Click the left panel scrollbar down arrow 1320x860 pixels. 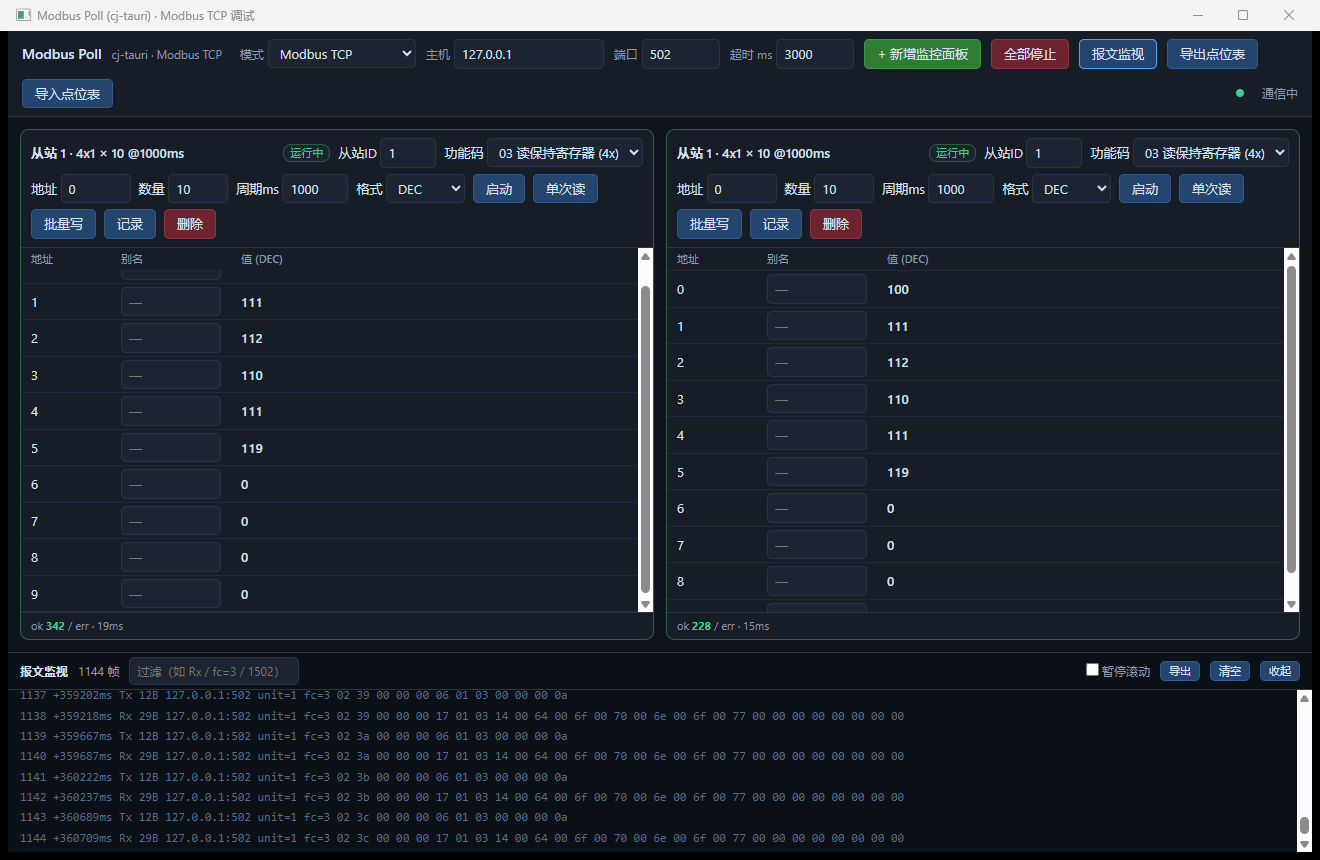tap(645, 604)
